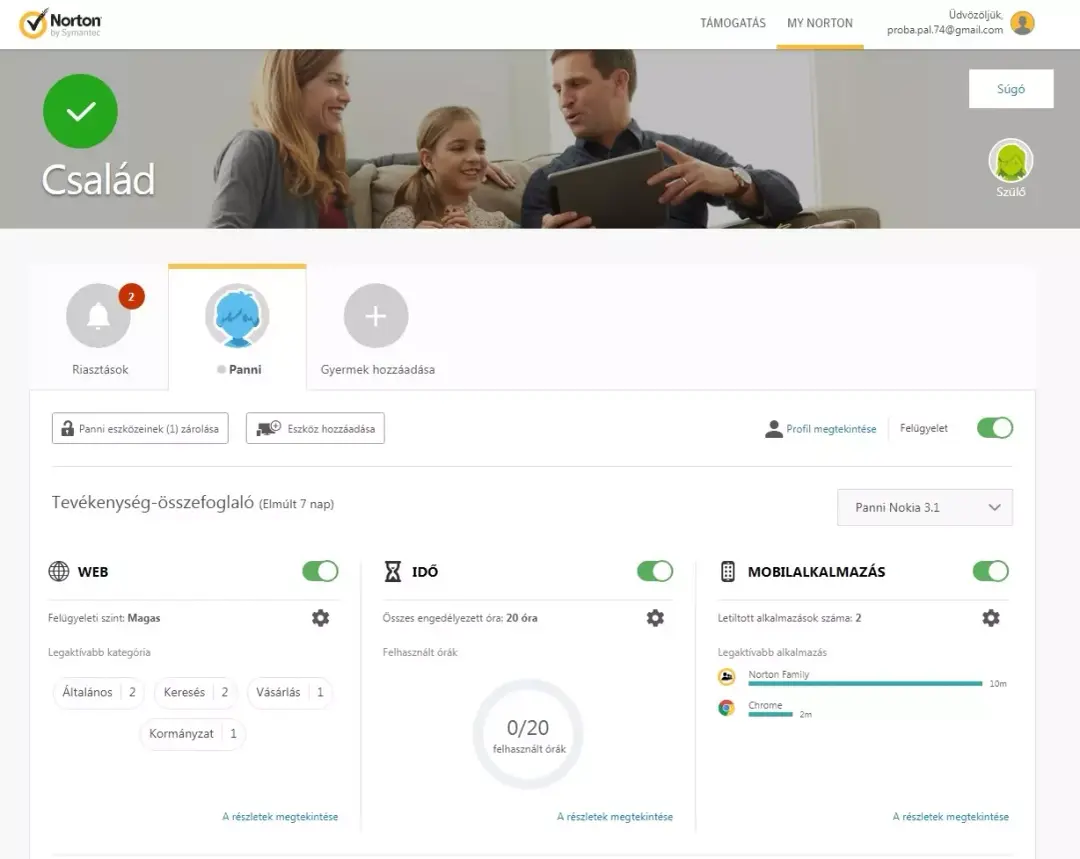
Task: Turn off the IDŐ time toggle
Action: (655, 571)
